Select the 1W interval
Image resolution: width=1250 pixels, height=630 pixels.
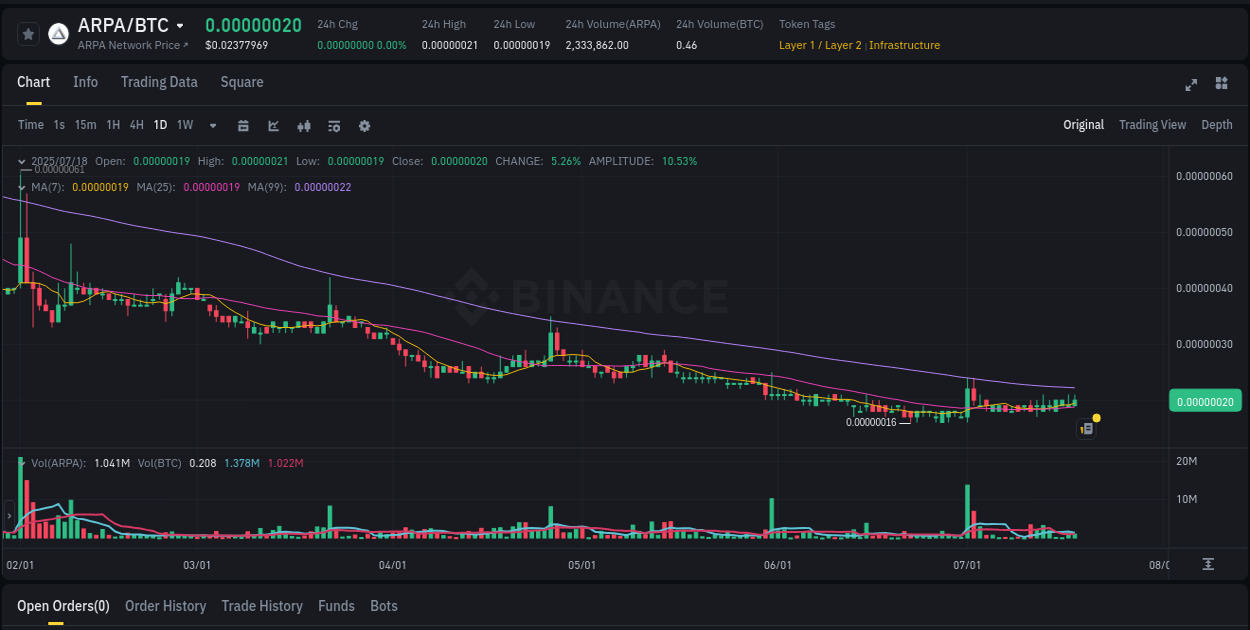point(185,125)
